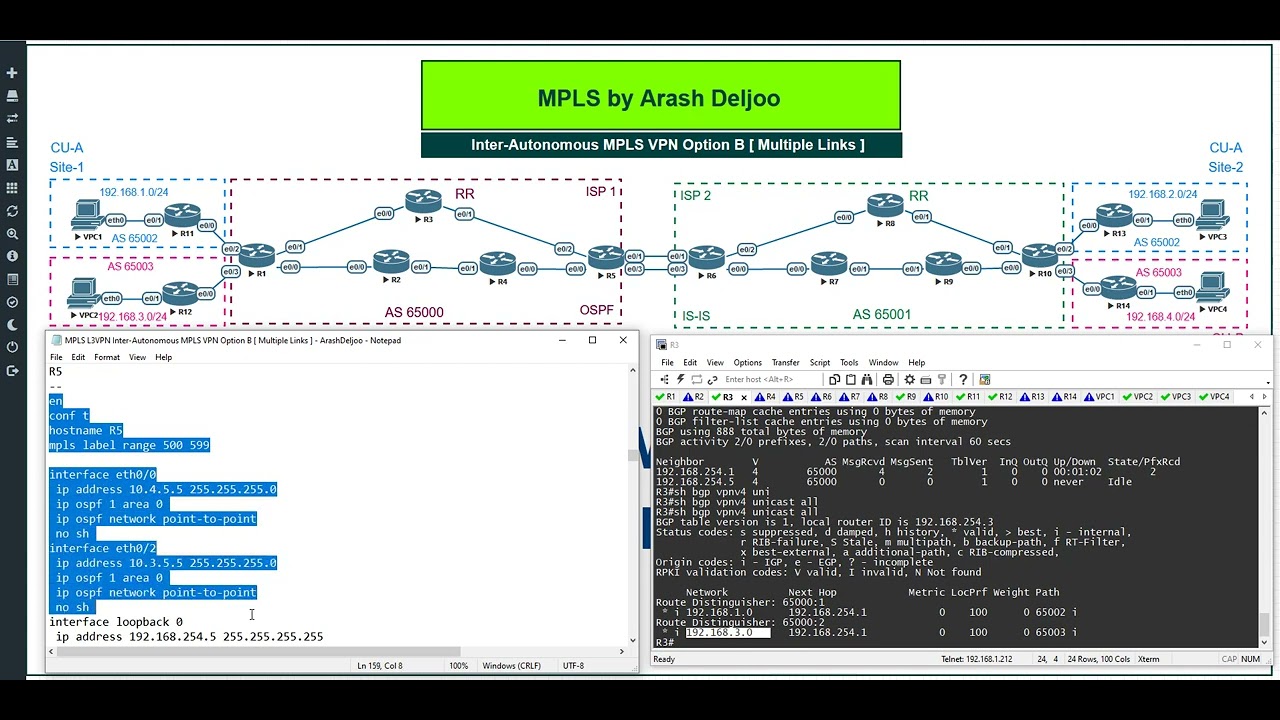The height and width of the screenshot is (720, 1280).
Task: Open the terminal toolbar overflow arrow
Action: [x=1268, y=382]
